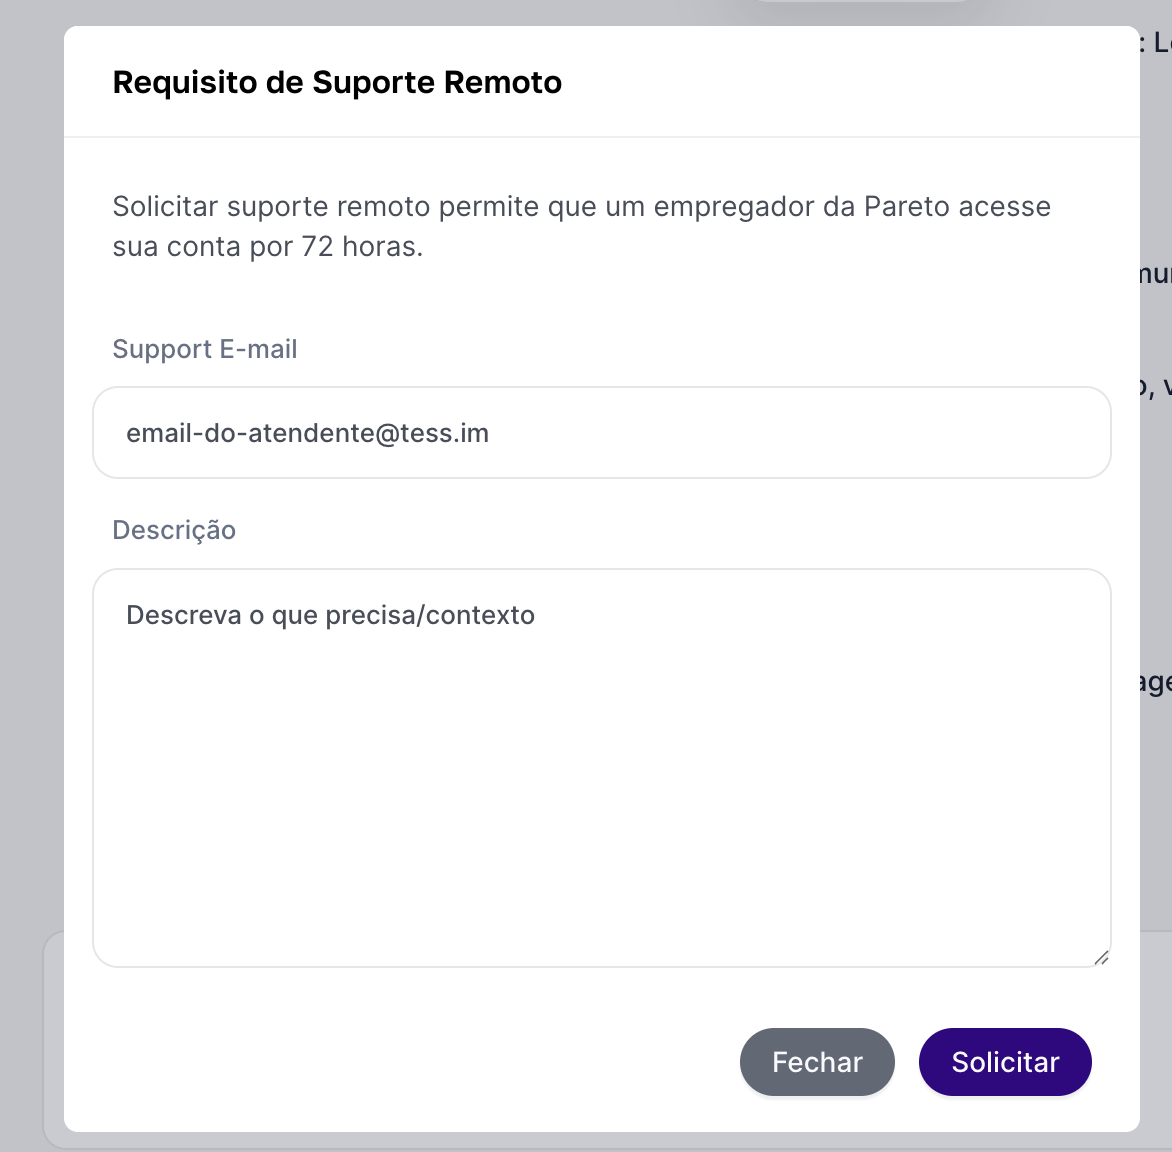Click the dimmed backdrop left of the dialog

coord(30,500)
